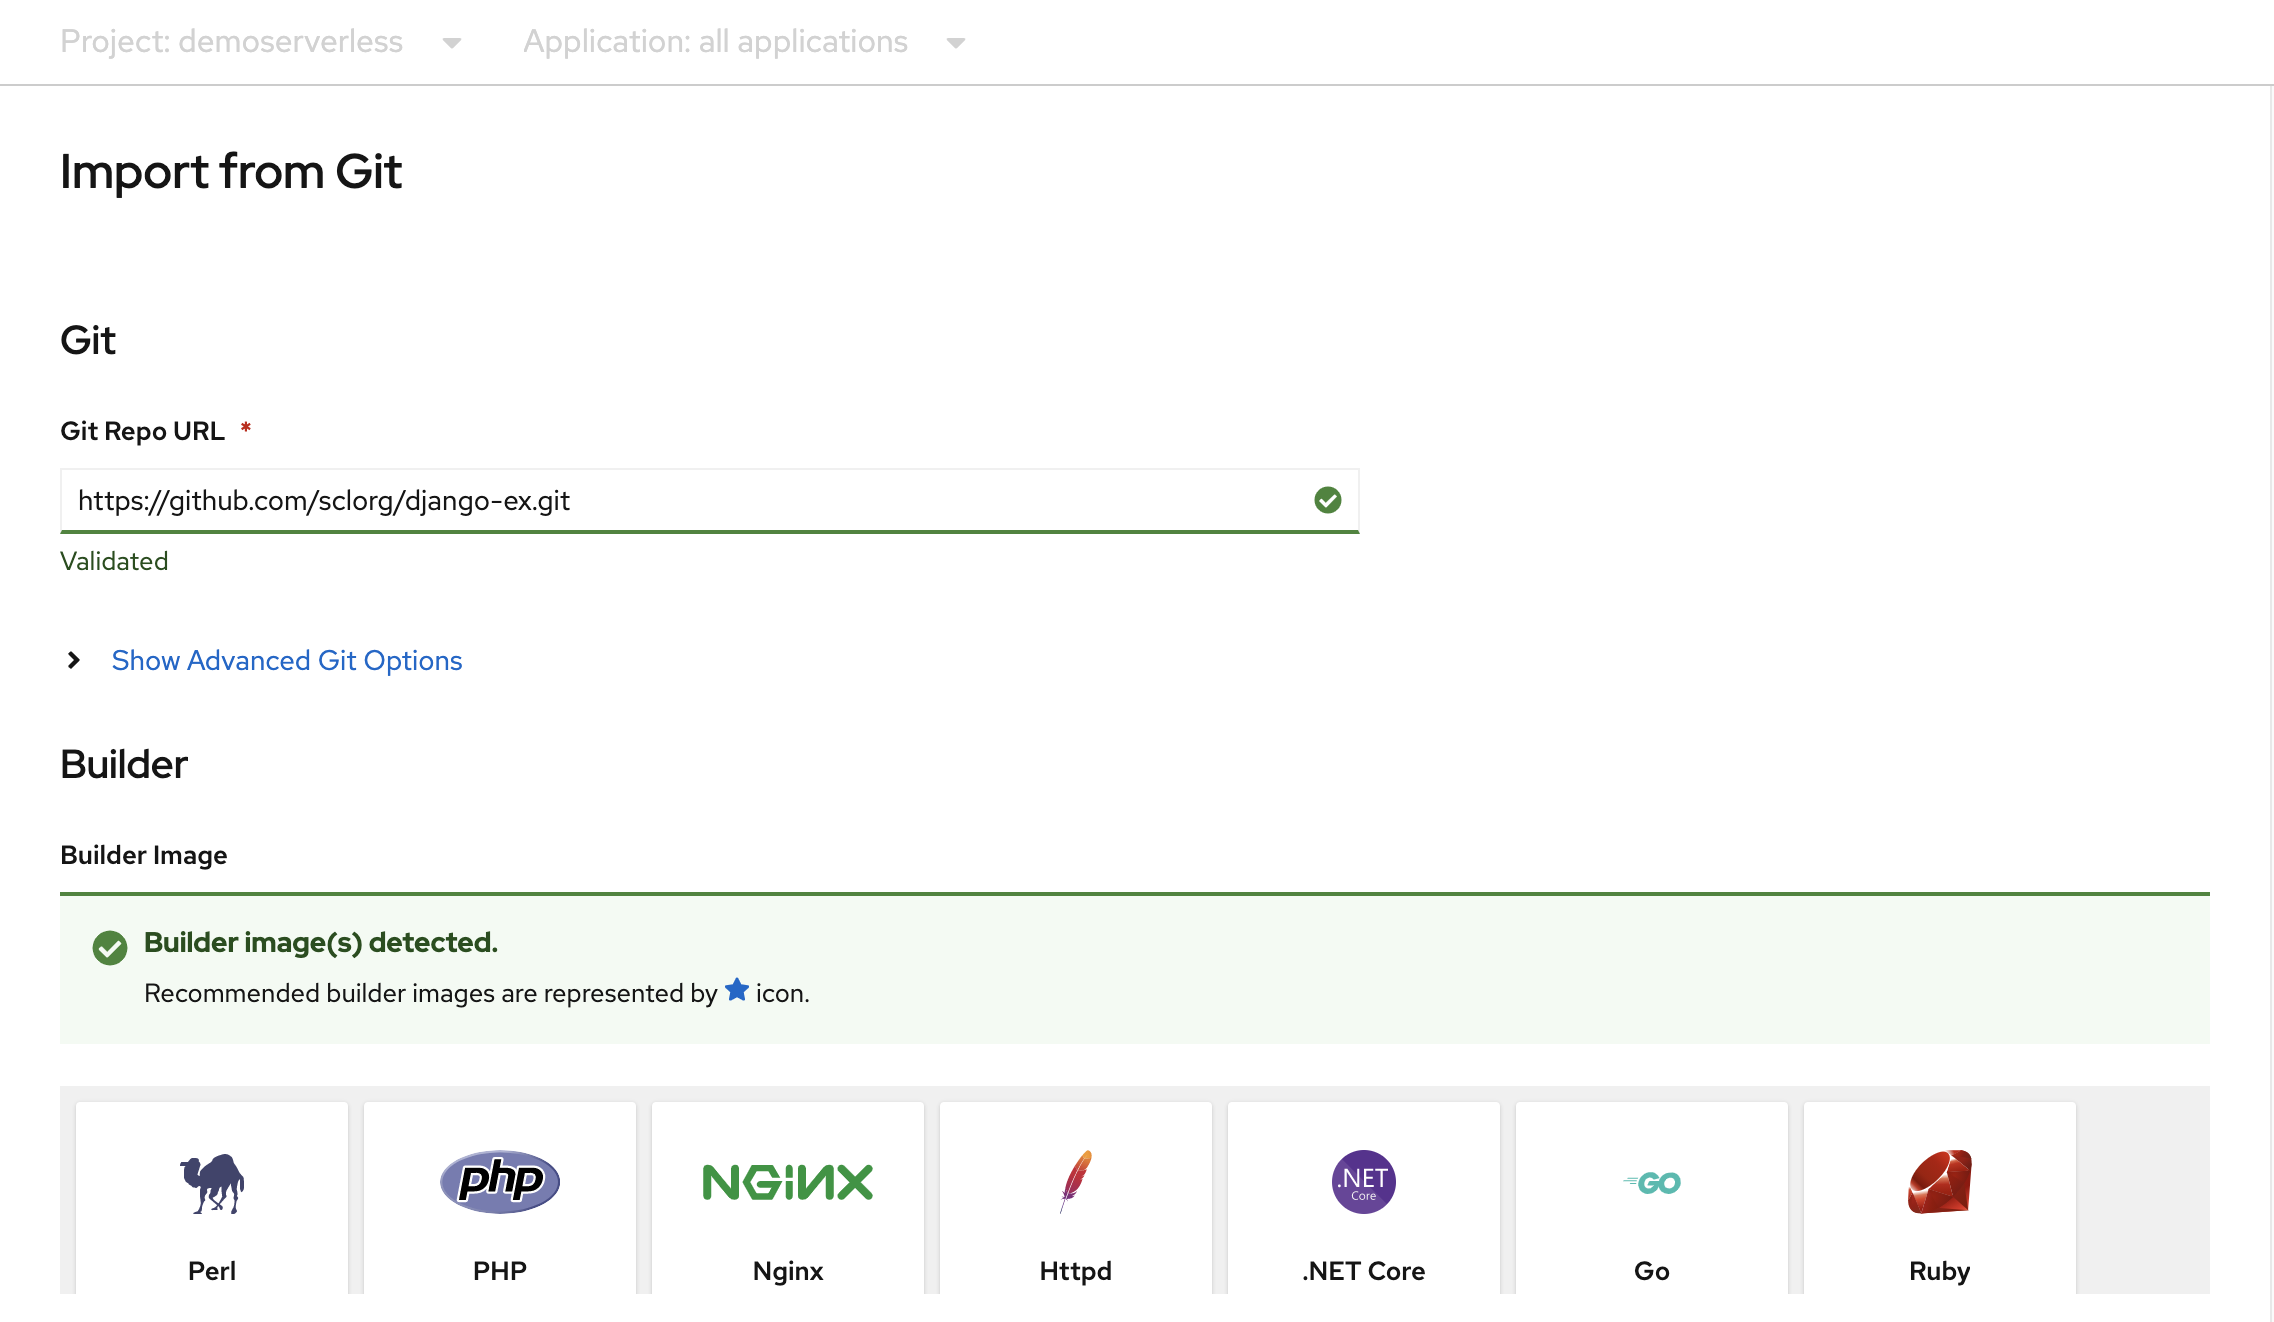
Task: Select the Nginx builder image icon
Action: click(785, 1180)
